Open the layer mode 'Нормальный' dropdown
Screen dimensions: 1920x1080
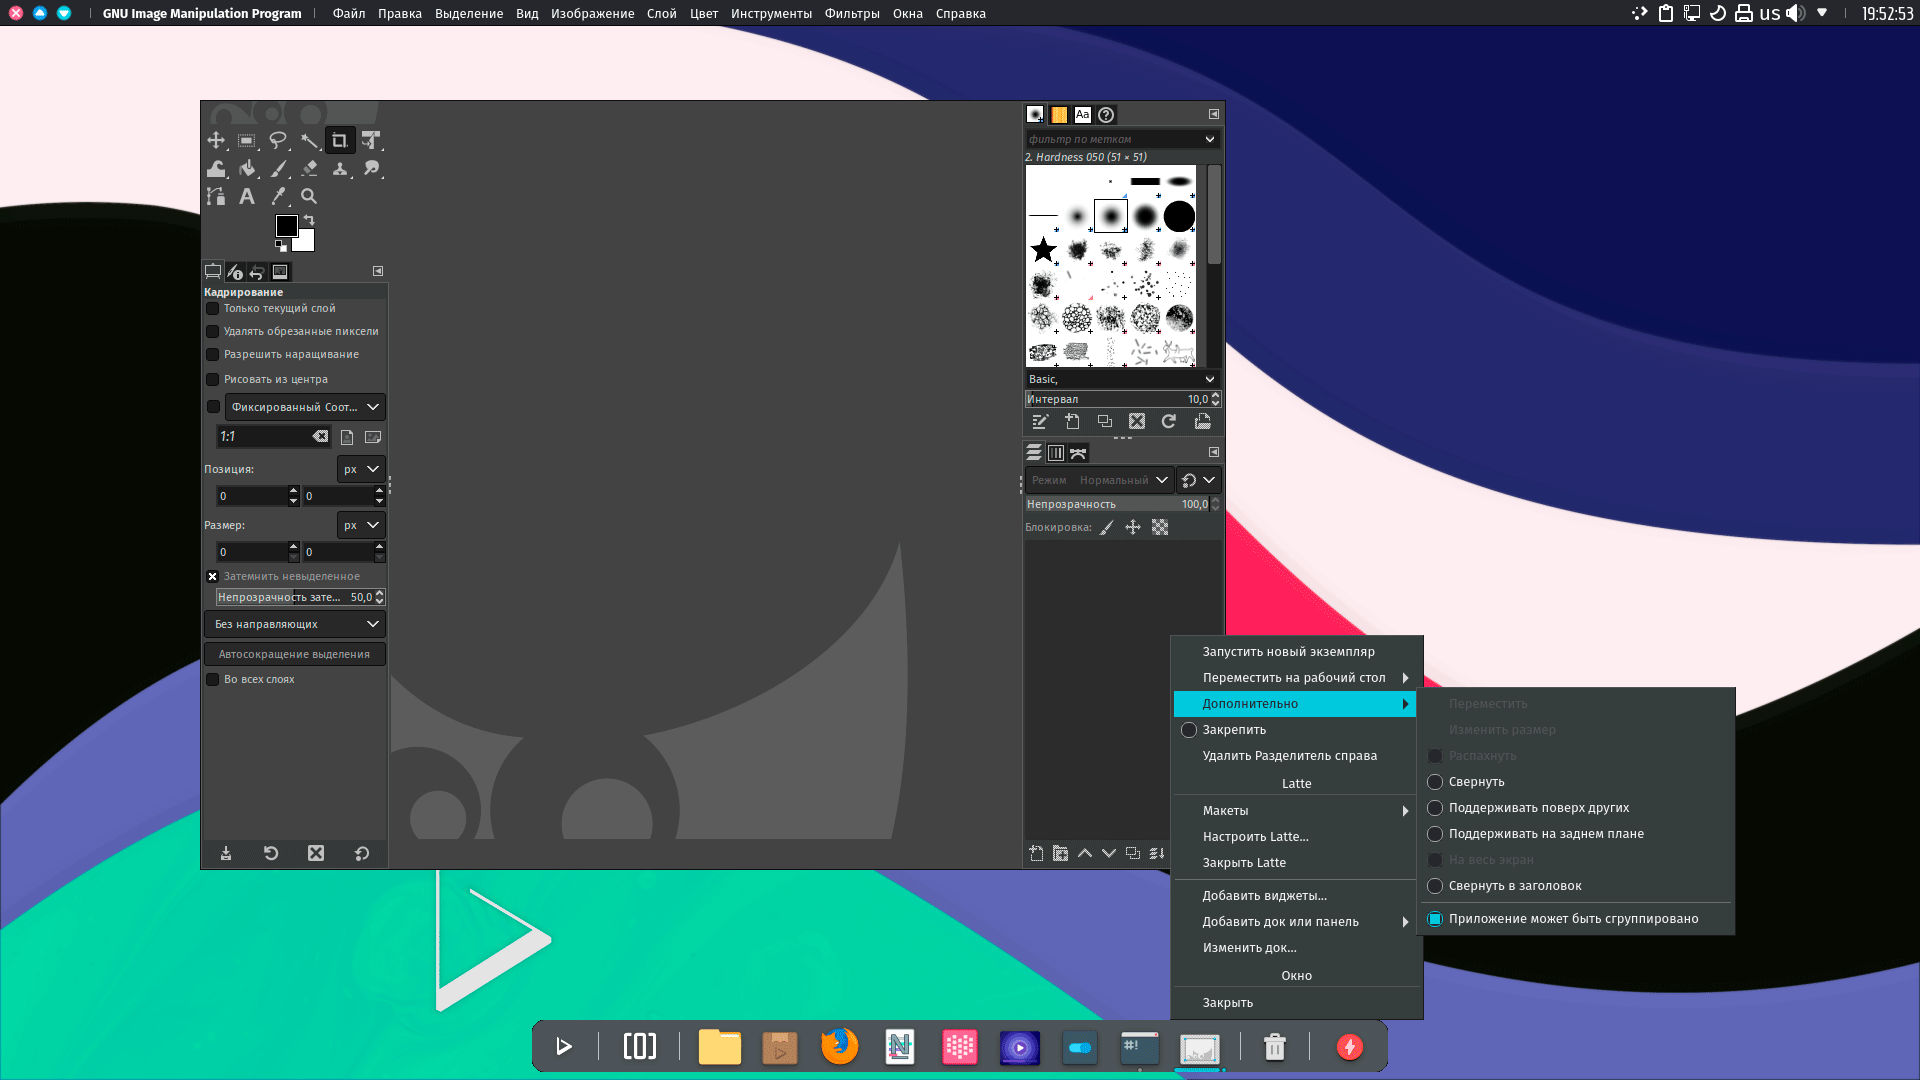pos(1123,480)
